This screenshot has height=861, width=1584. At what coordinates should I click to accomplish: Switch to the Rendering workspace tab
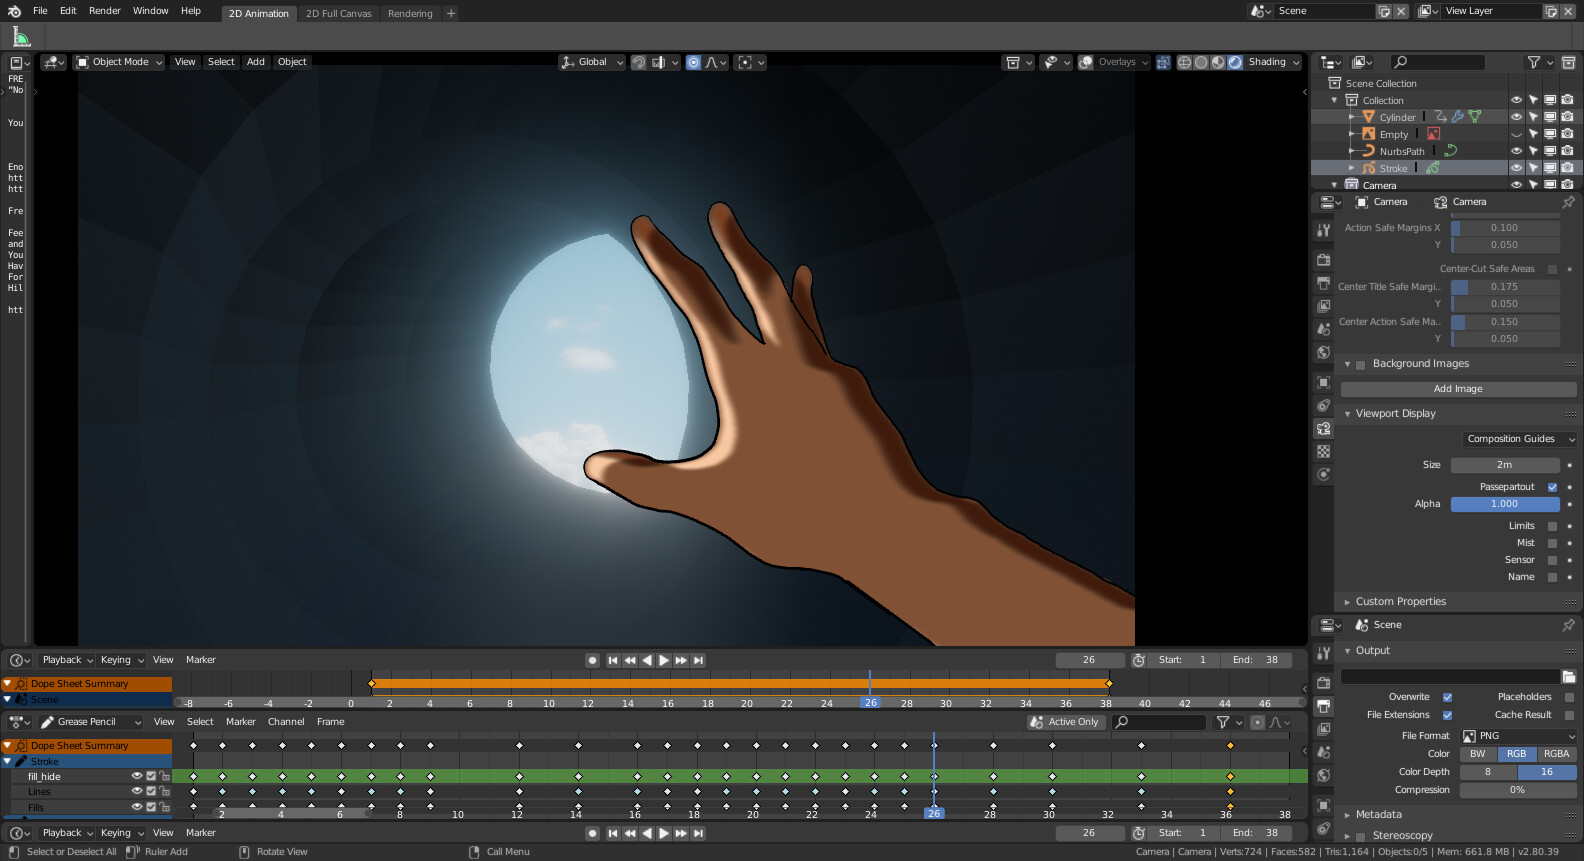click(410, 14)
